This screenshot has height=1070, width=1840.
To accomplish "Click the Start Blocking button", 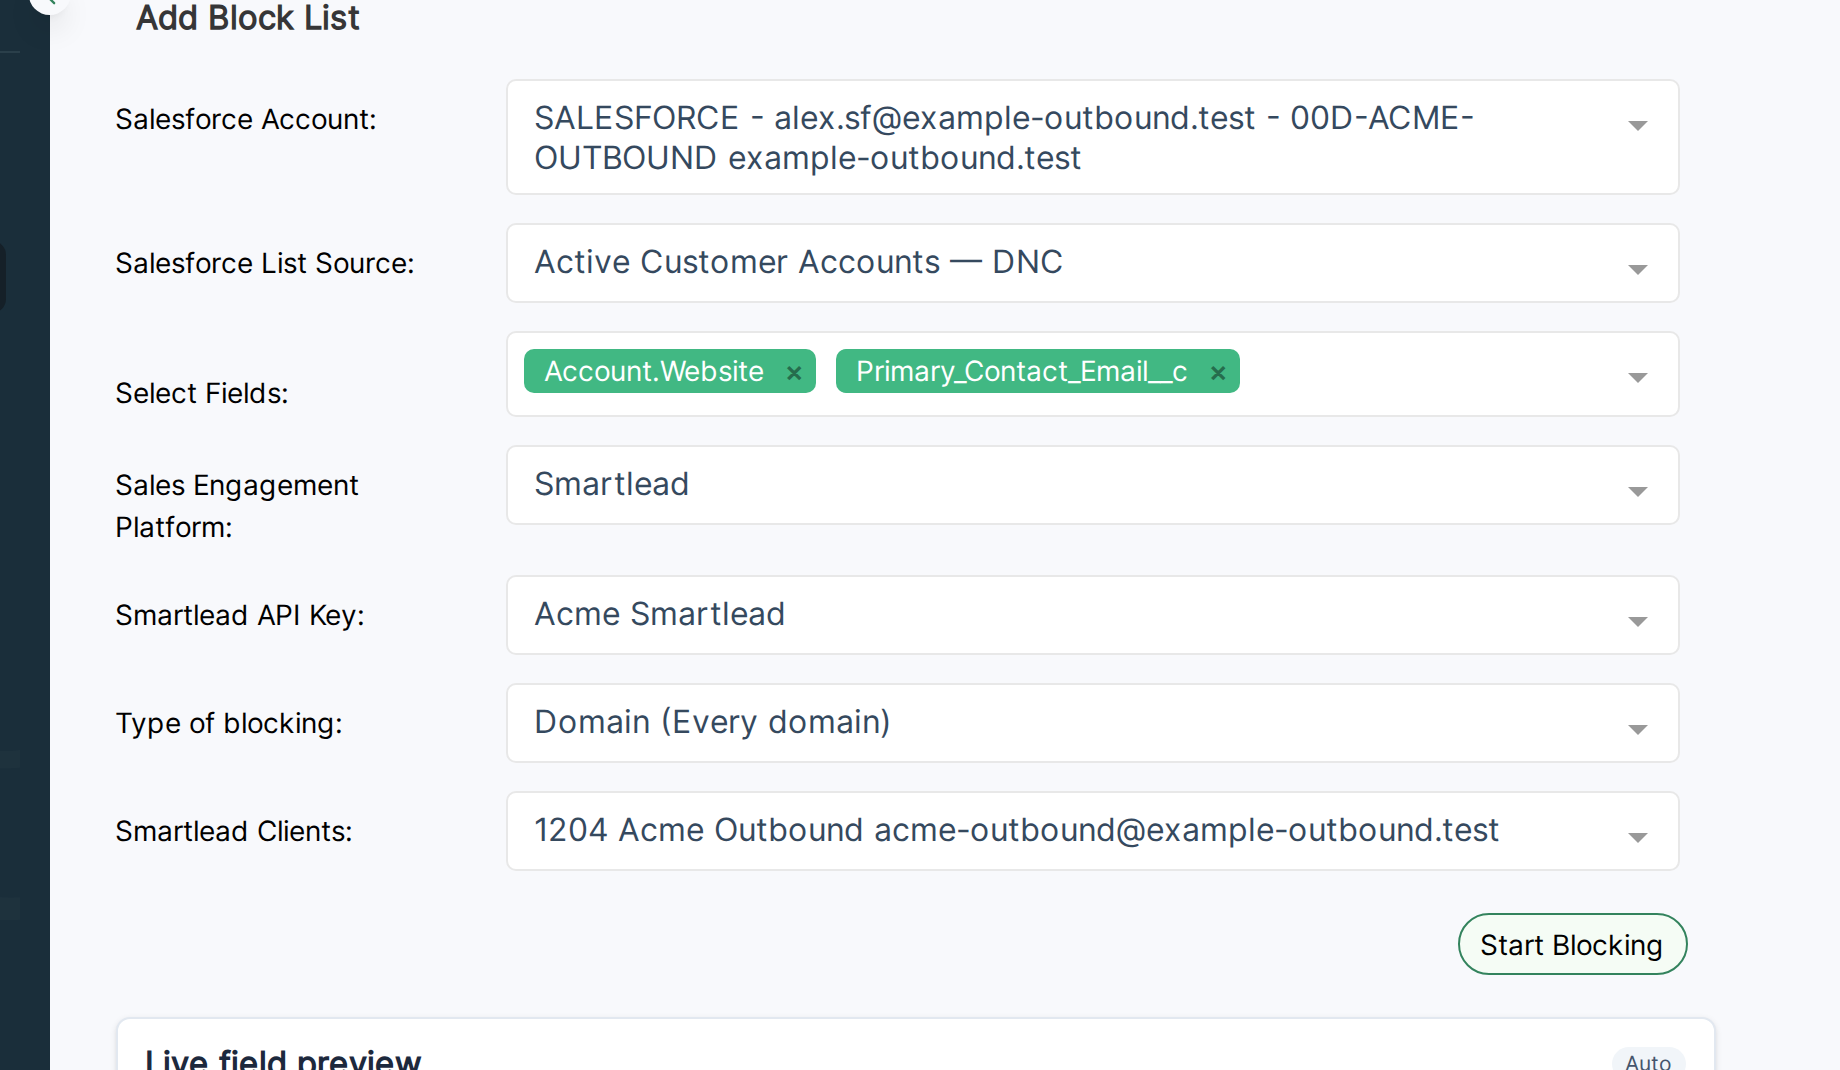I will [x=1572, y=944].
